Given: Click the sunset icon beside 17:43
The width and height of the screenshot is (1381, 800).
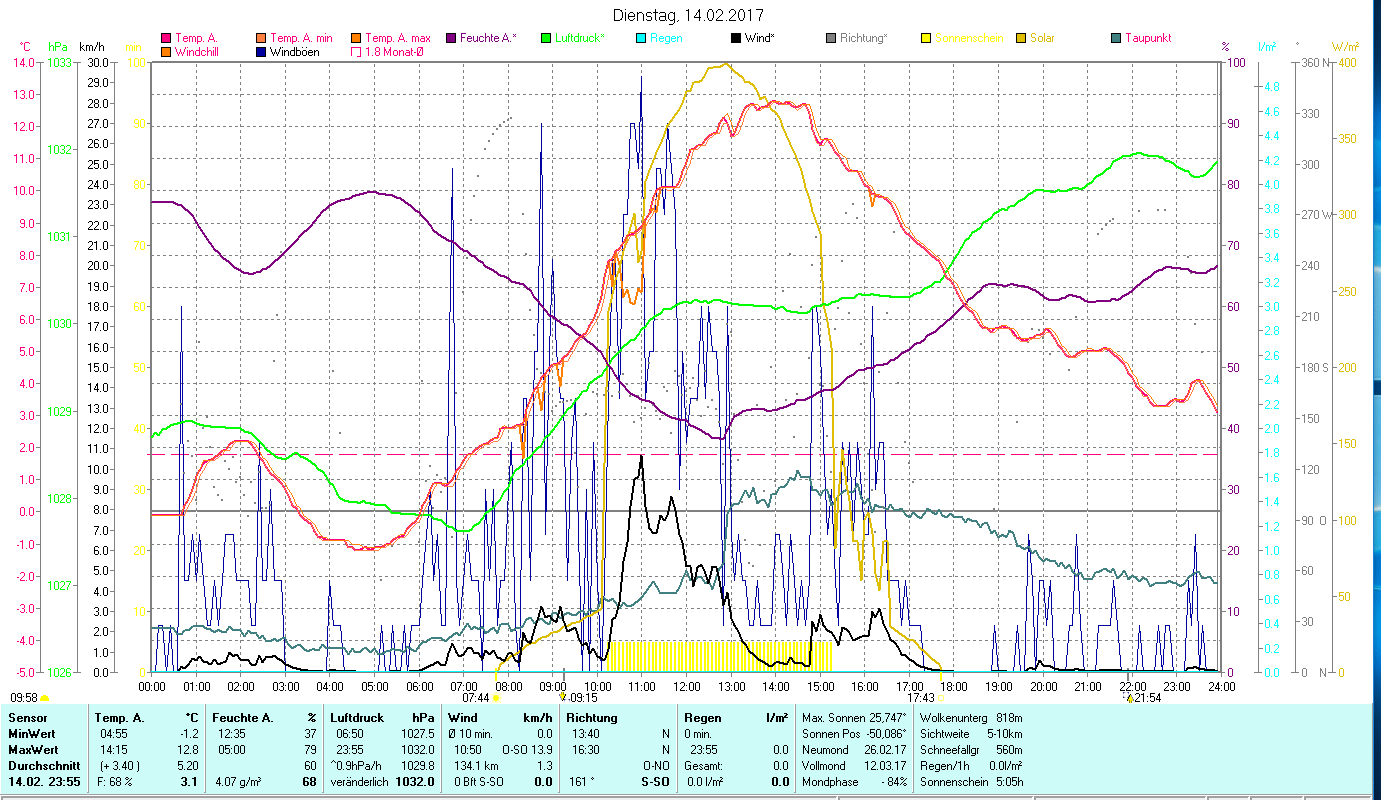Looking at the screenshot, I should (x=941, y=698).
